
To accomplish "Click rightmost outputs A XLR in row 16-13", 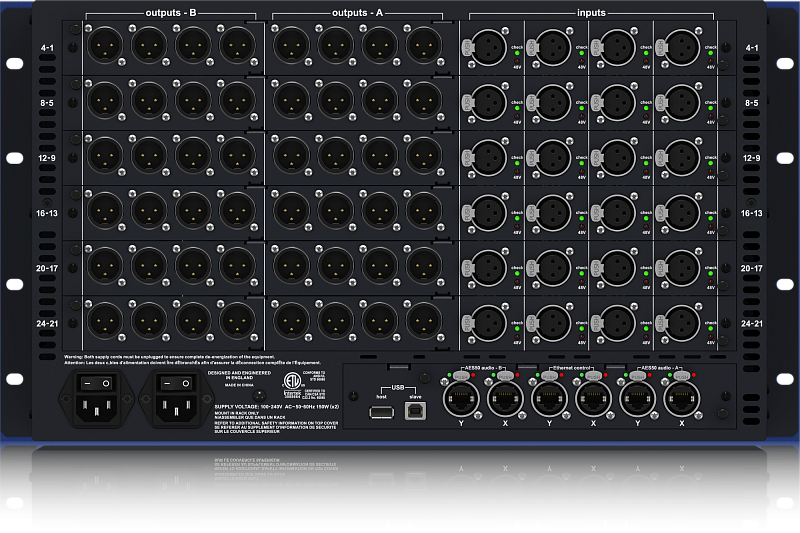I will pyautogui.click(x=423, y=211).
